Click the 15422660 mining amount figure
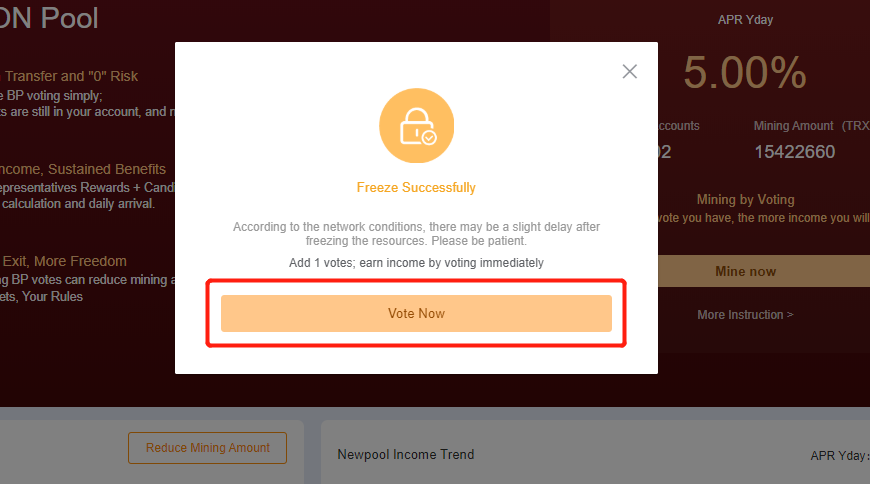This screenshot has width=870, height=484. [x=795, y=152]
